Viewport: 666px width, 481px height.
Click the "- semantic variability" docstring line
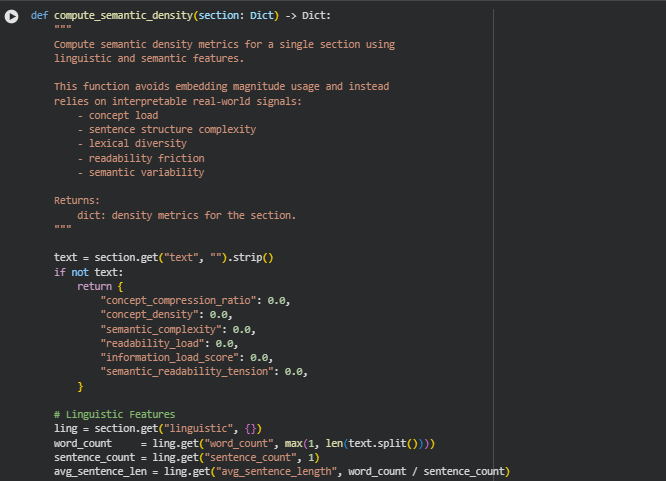pyautogui.click(x=140, y=172)
